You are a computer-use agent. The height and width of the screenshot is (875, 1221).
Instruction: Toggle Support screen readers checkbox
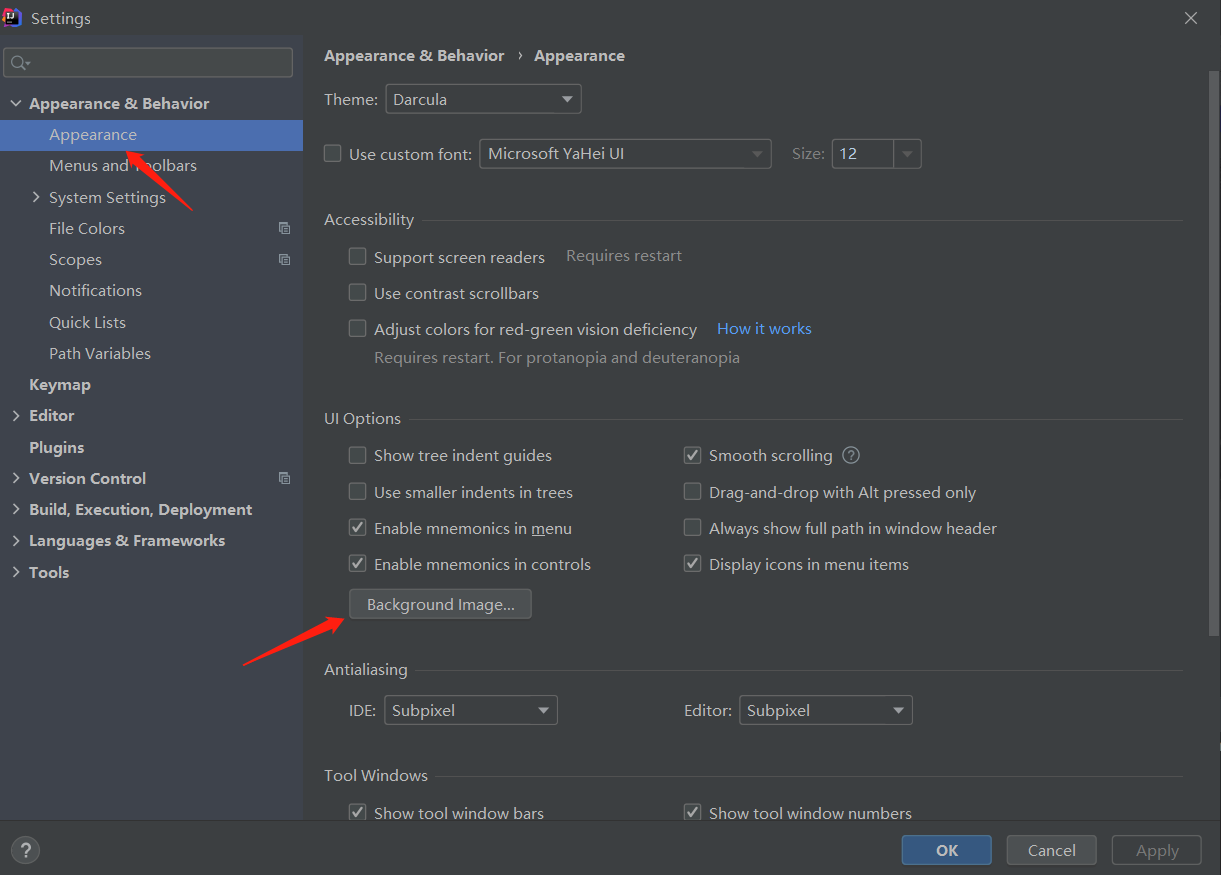click(x=357, y=257)
